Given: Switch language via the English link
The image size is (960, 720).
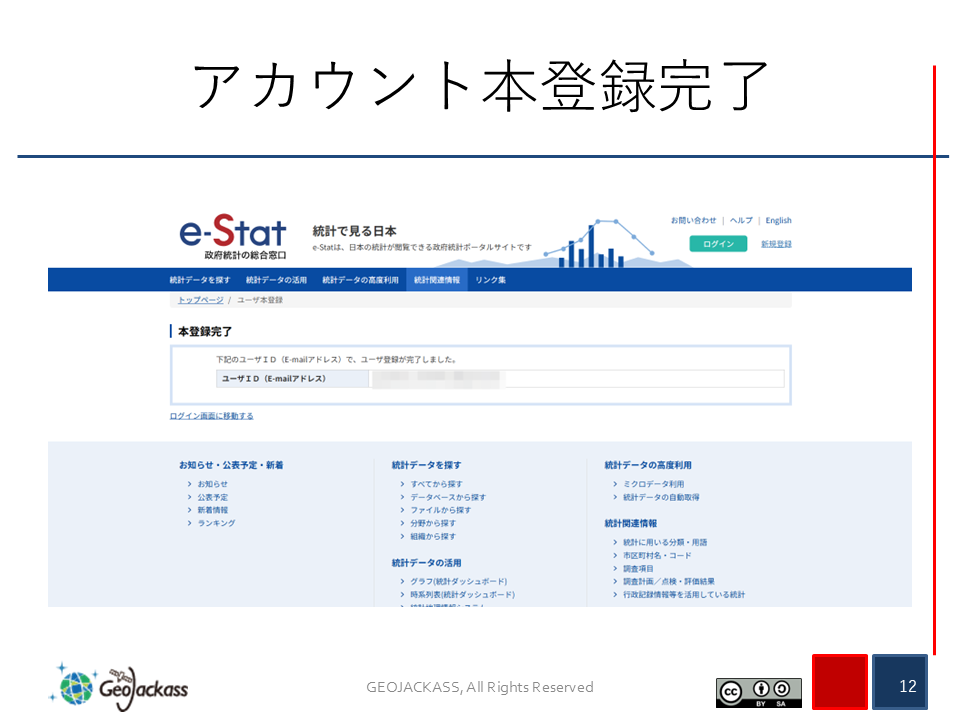Looking at the screenshot, I should (778, 220).
